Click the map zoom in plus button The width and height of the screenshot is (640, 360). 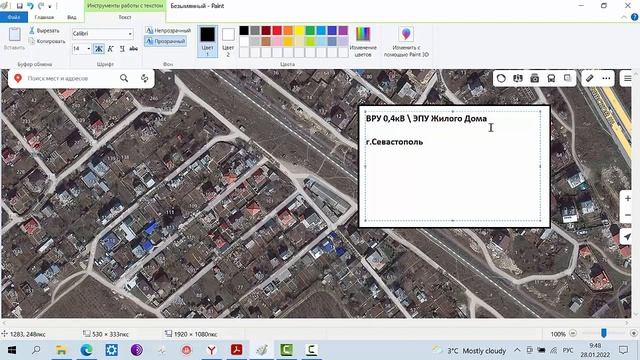[x=627, y=199]
